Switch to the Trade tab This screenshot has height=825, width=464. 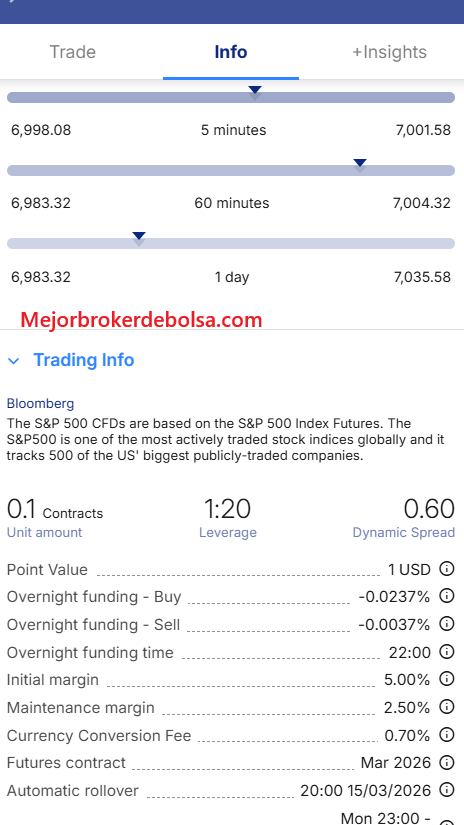tap(73, 52)
